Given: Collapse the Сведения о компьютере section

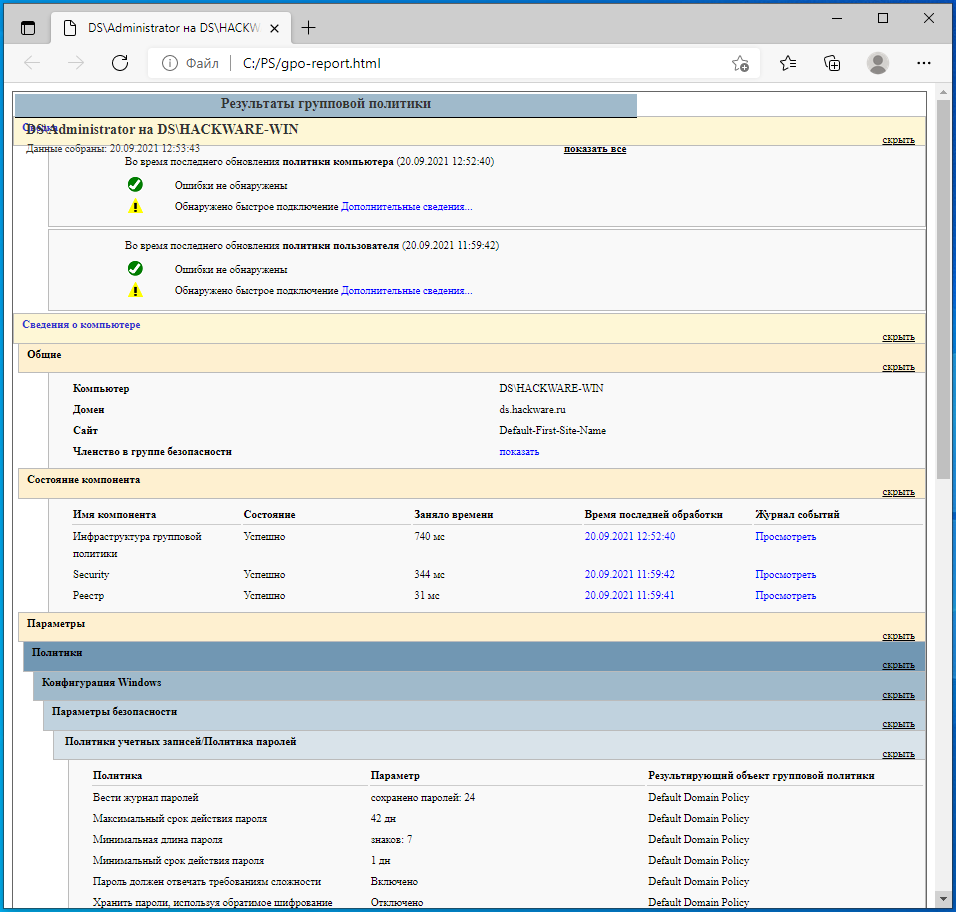Looking at the screenshot, I should tap(898, 337).
